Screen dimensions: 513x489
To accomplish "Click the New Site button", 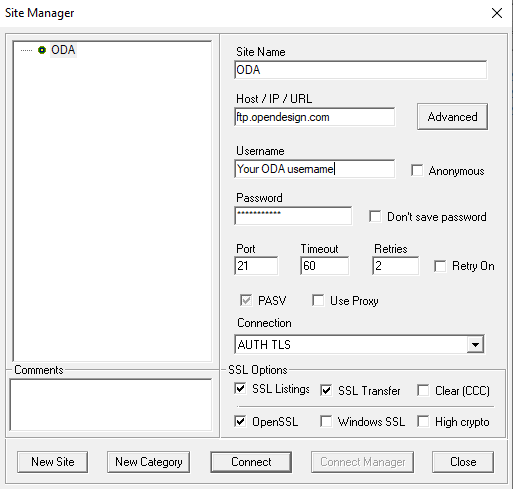I will click(53, 462).
